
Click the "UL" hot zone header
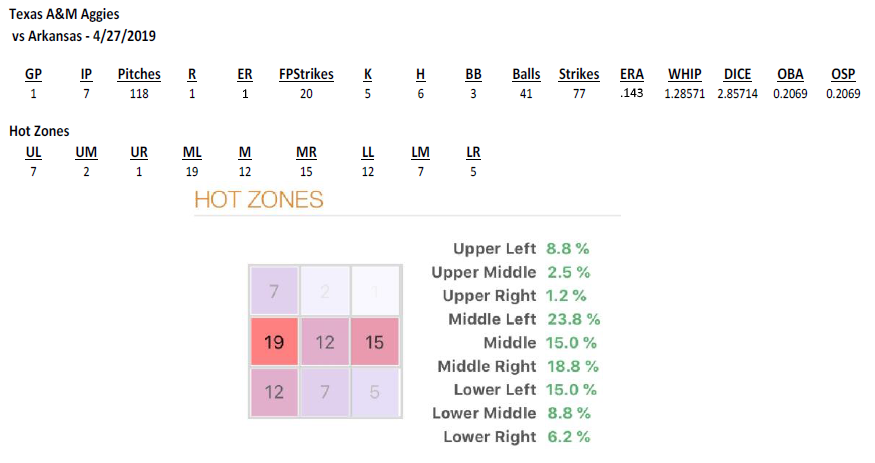pyautogui.click(x=34, y=152)
